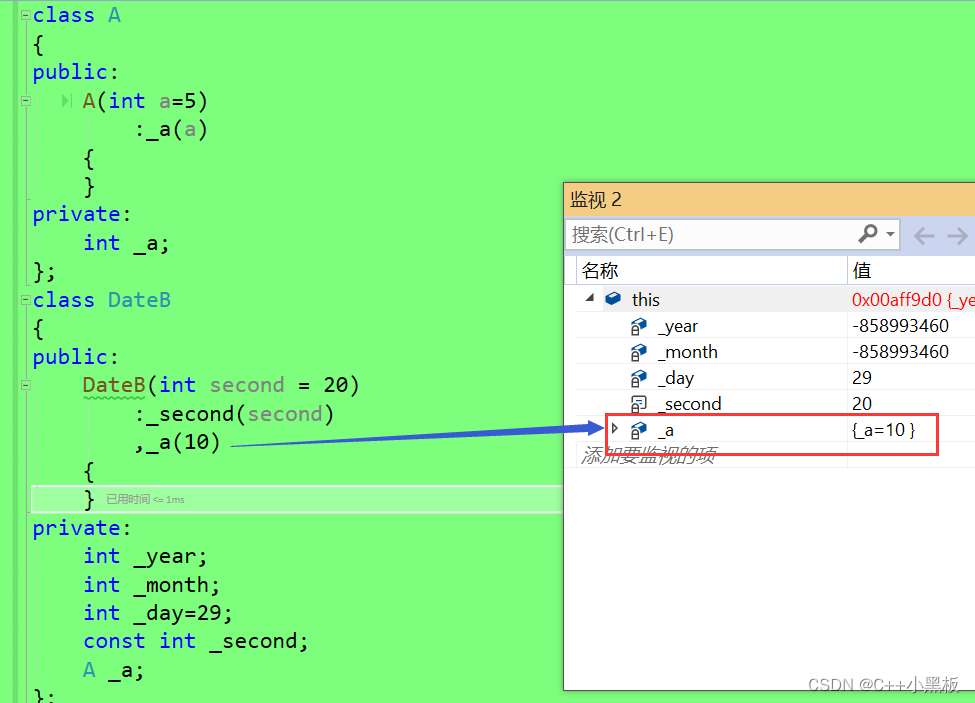Click the {_a=10 } value
The image size is (975, 703).
coord(884,430)
